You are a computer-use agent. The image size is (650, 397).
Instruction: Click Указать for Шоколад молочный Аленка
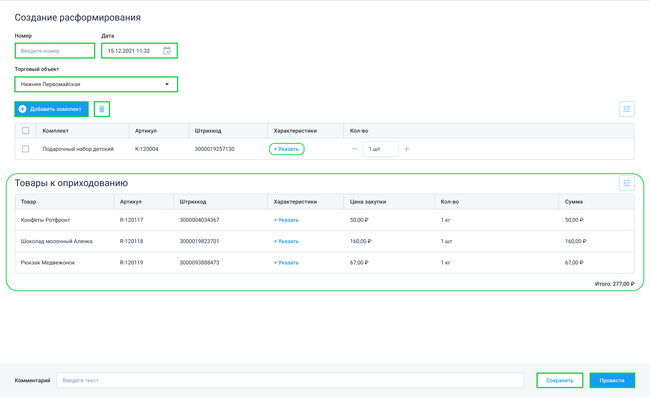tap(286, 241)
